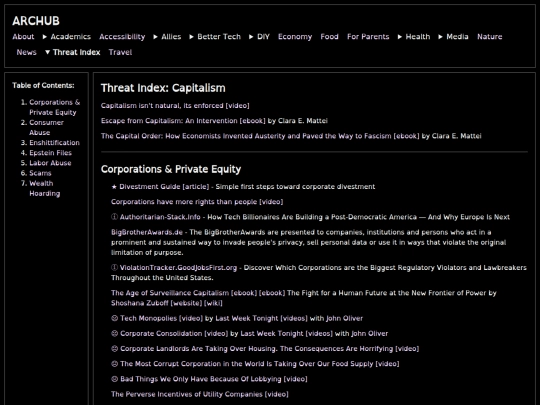Jump to Scams in contents

pyautogui.click(x=40, y=173)
